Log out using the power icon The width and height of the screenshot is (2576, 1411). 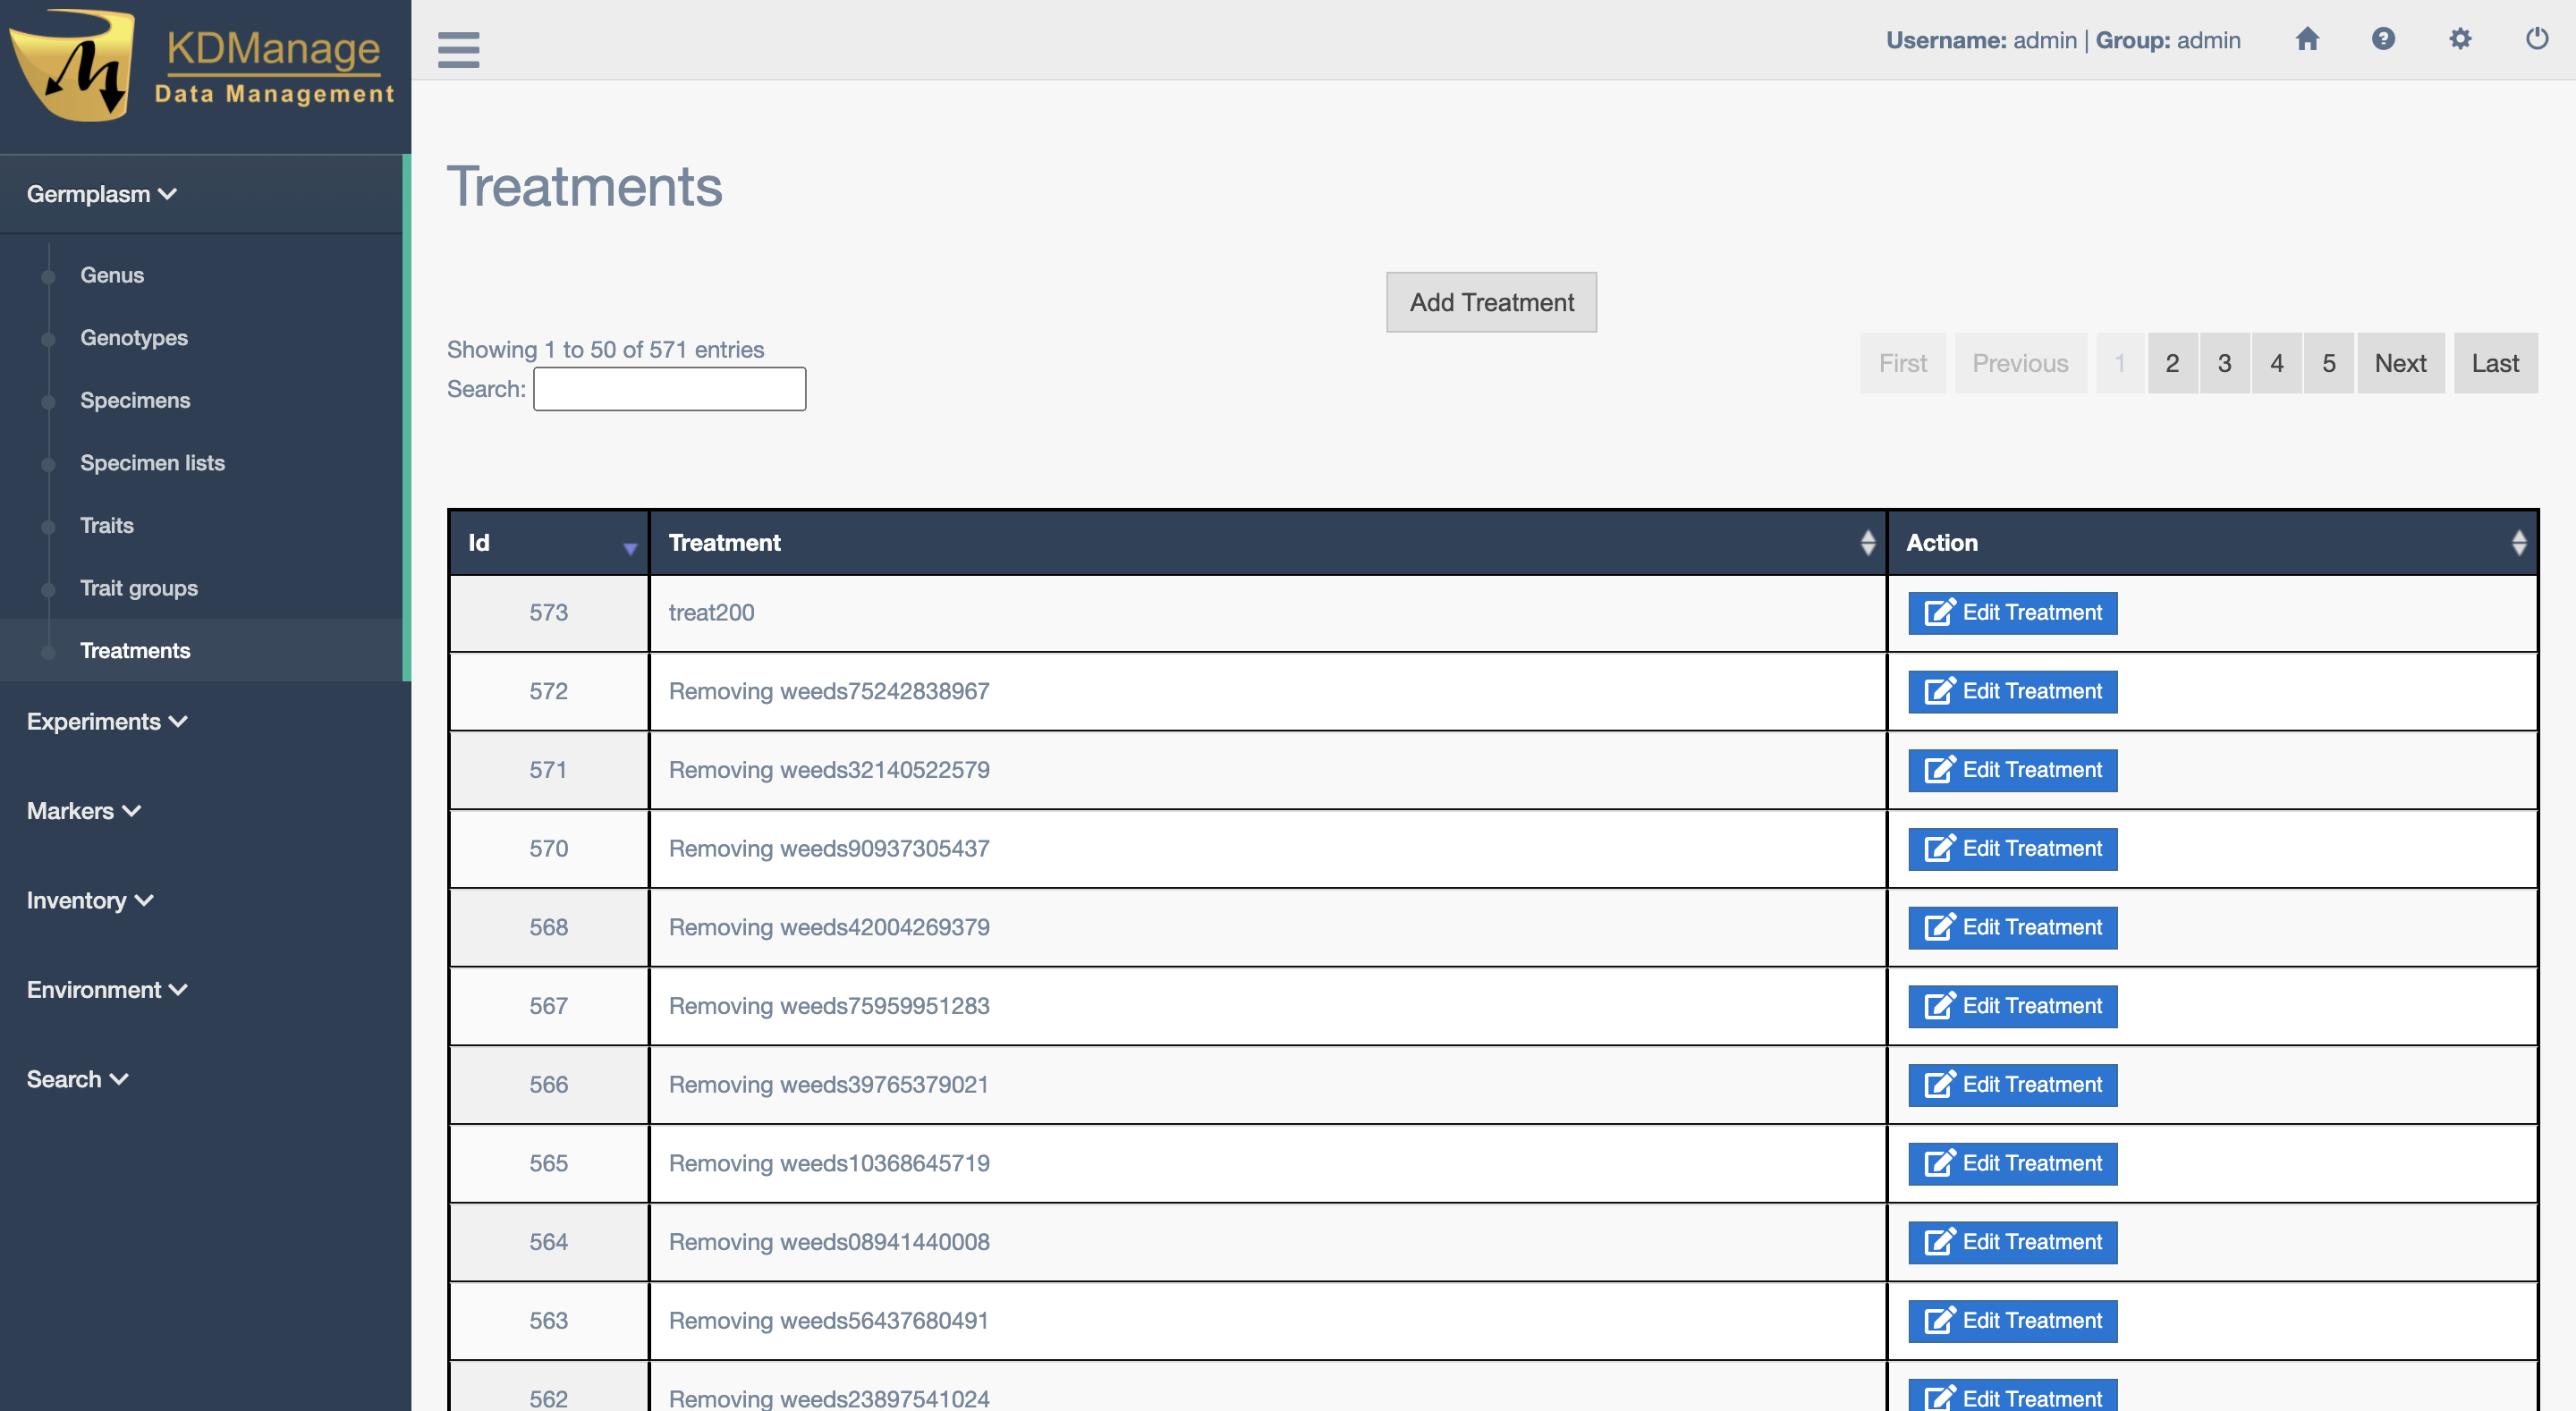coord(2536,40)
